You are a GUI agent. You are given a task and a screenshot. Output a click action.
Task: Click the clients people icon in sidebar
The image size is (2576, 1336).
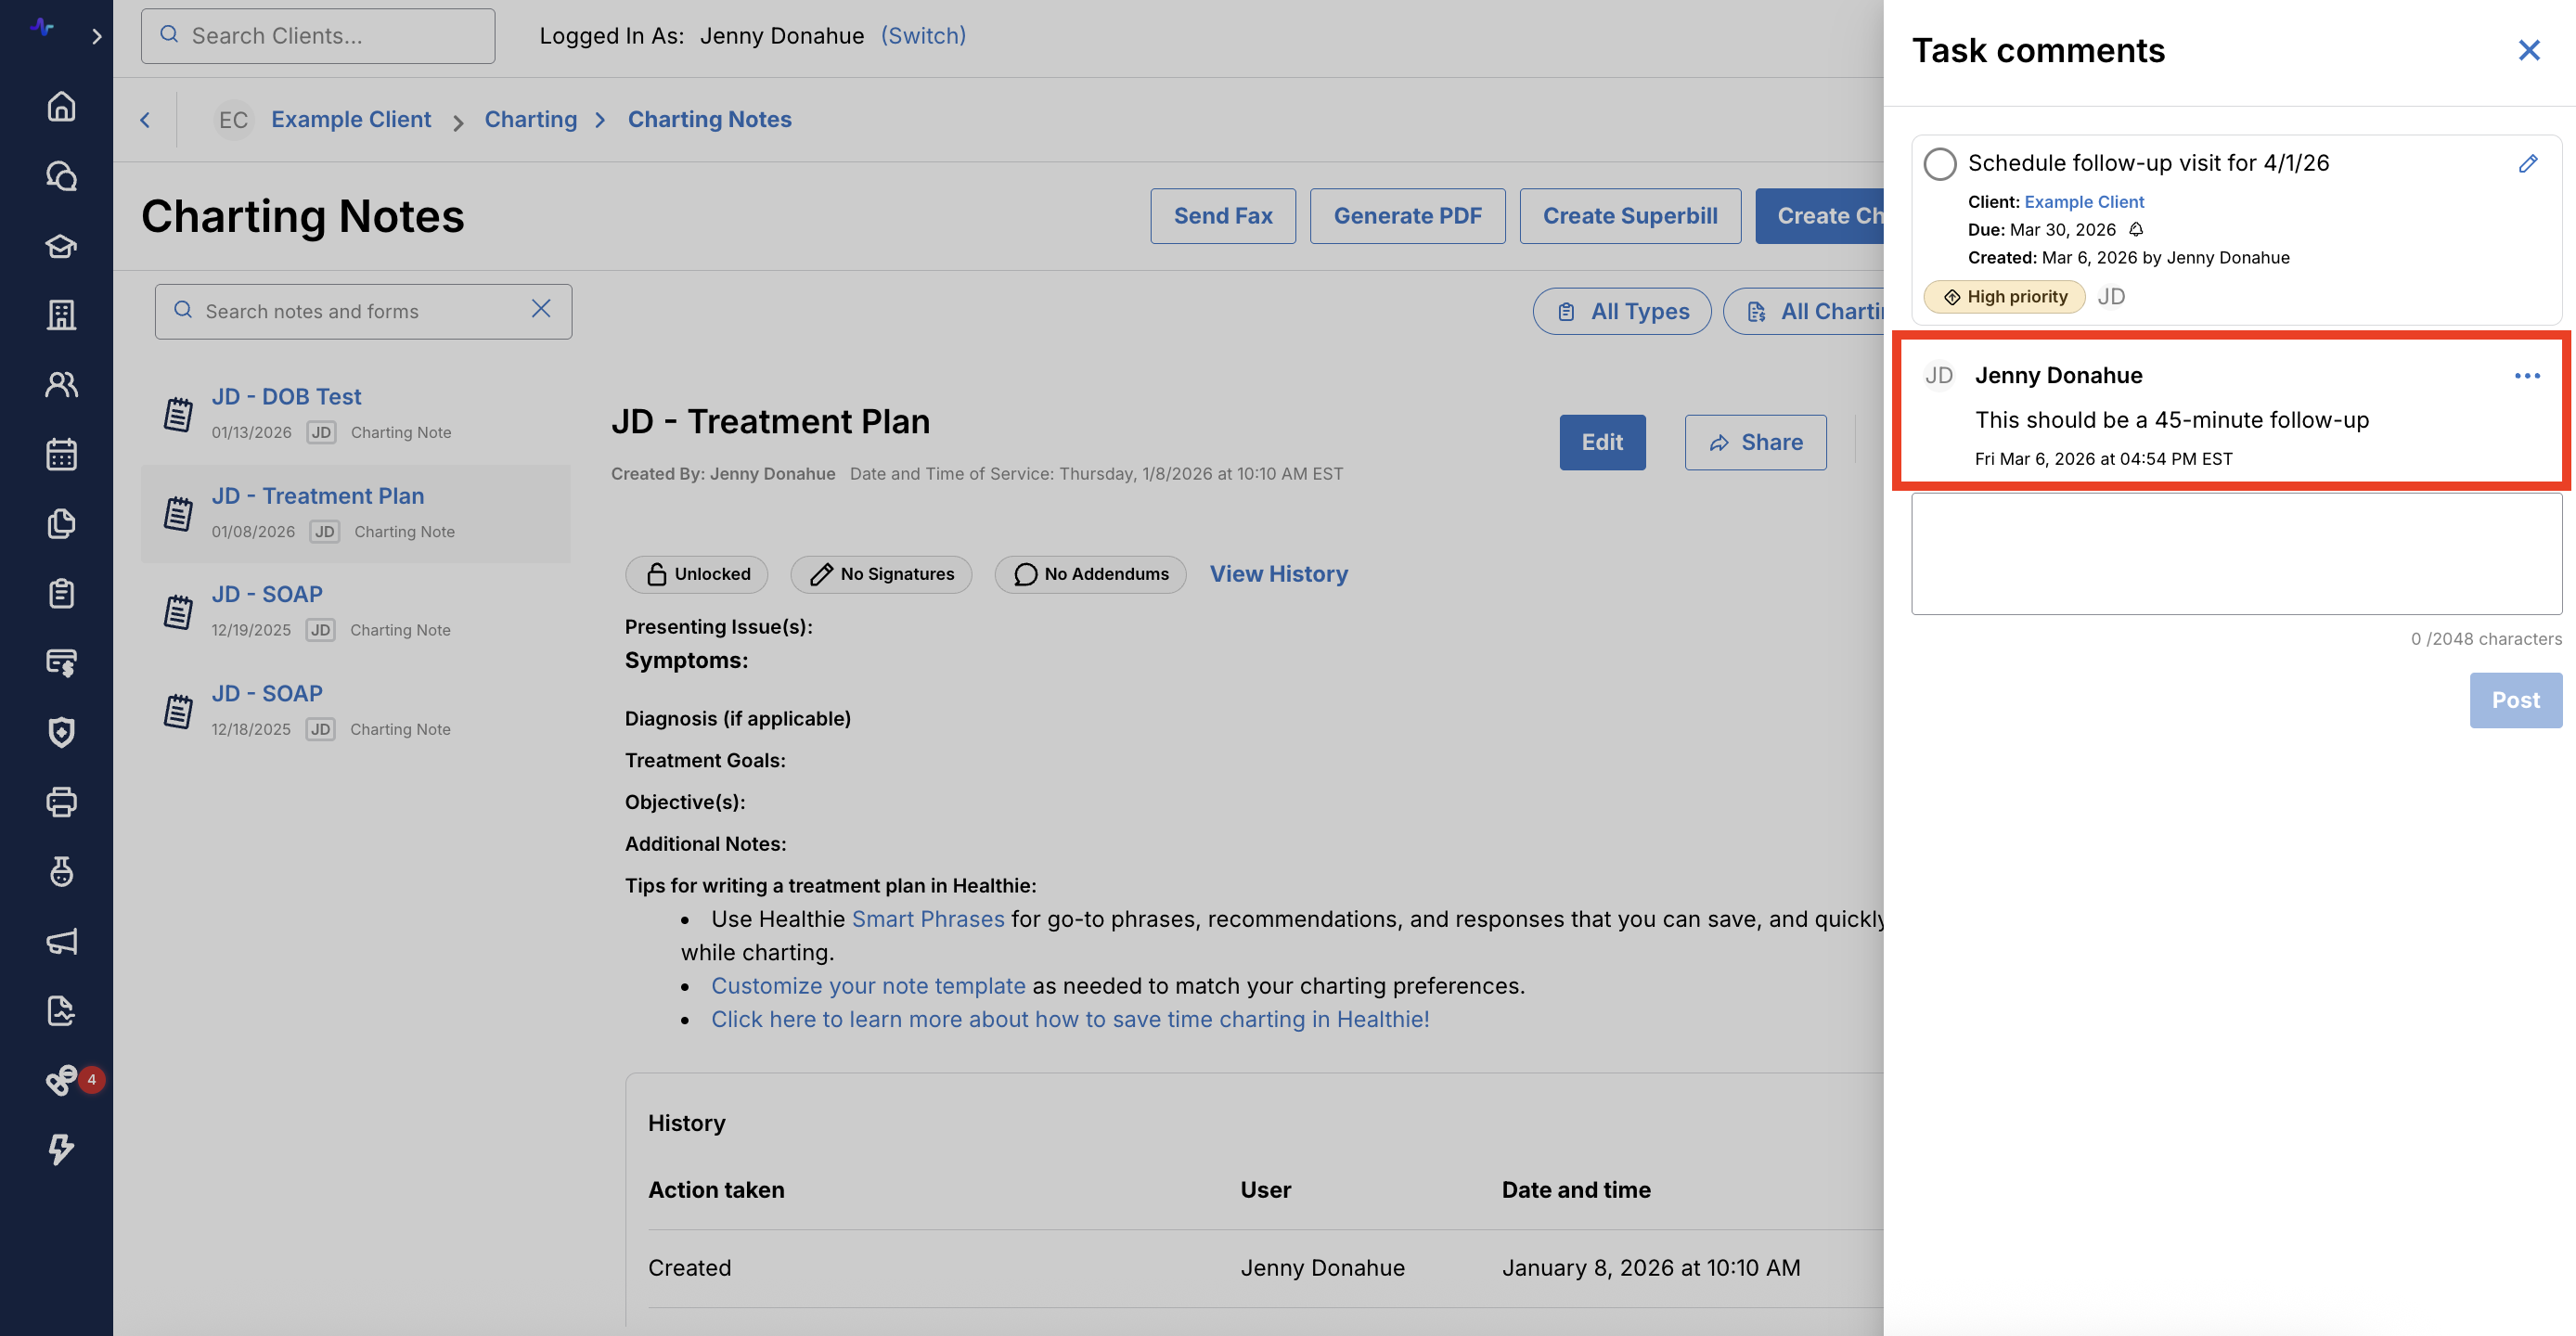61,384
